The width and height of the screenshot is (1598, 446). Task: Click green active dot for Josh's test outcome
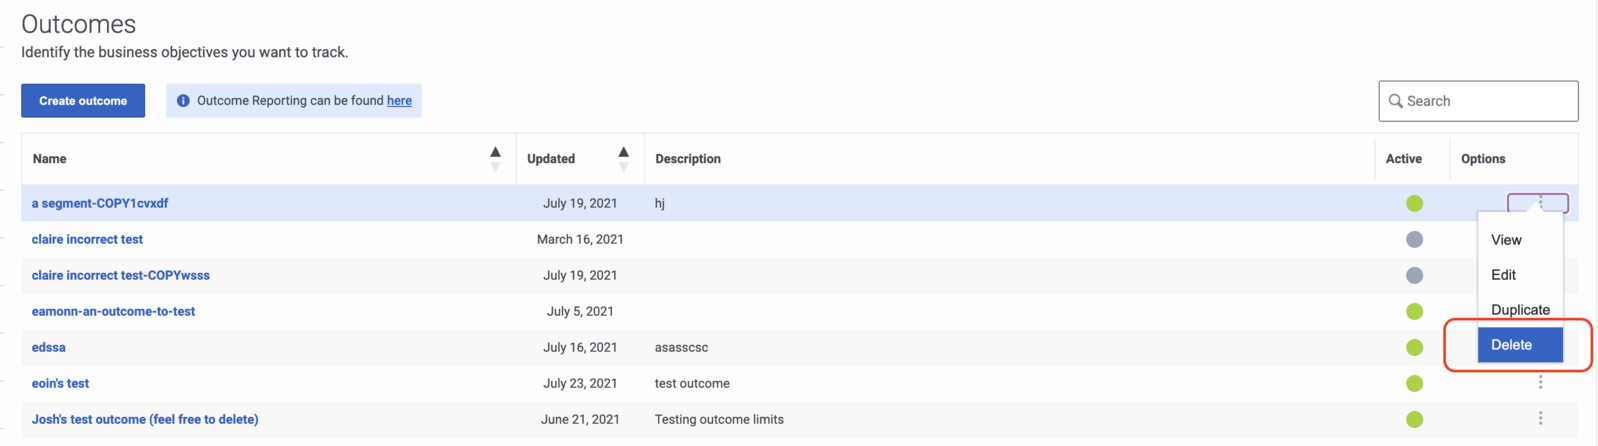click(x=1414, y=419)
